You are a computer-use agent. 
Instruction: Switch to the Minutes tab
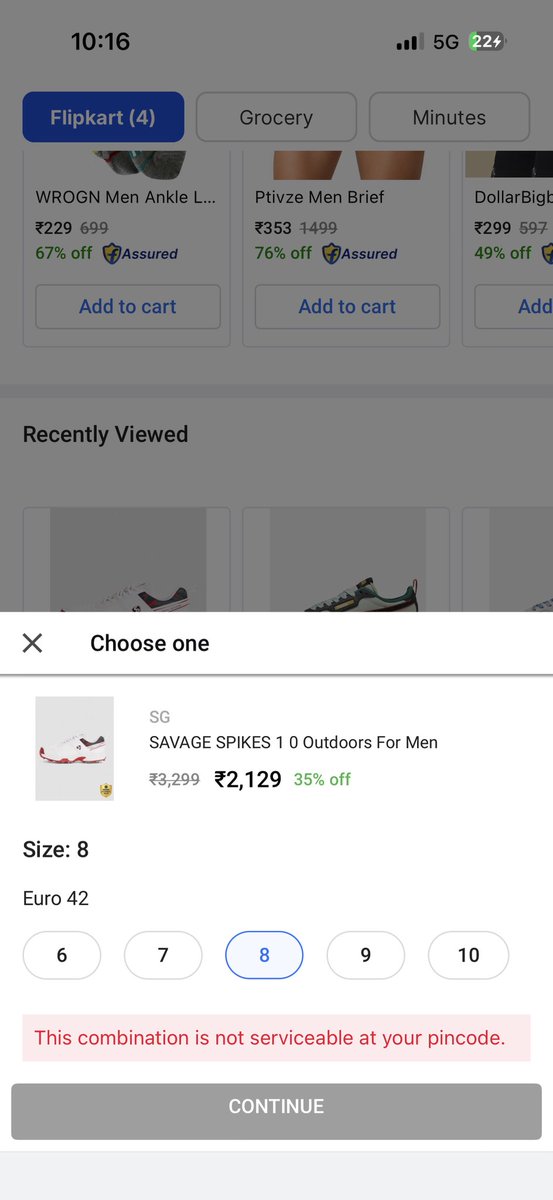pyautogui.click(x=449, y=117)
